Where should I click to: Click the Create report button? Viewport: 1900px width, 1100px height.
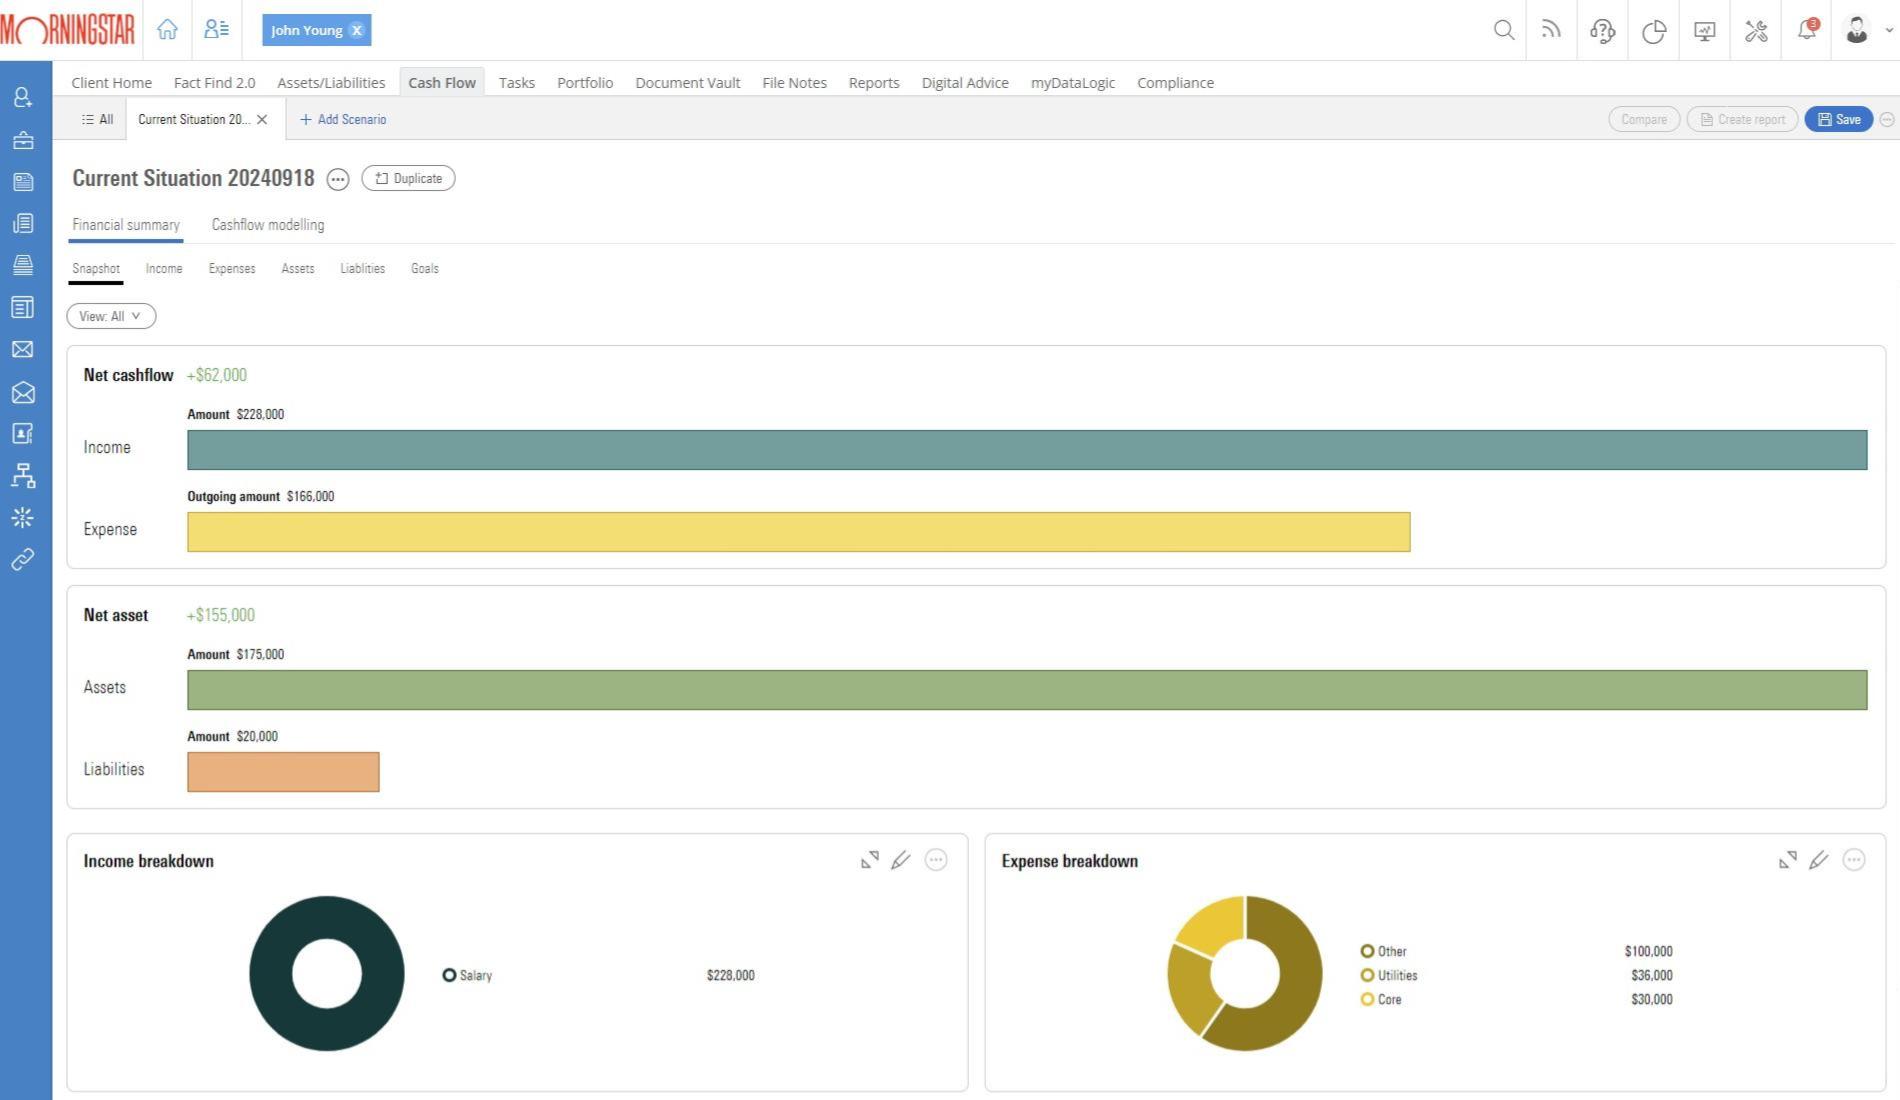coord(1742,119)
